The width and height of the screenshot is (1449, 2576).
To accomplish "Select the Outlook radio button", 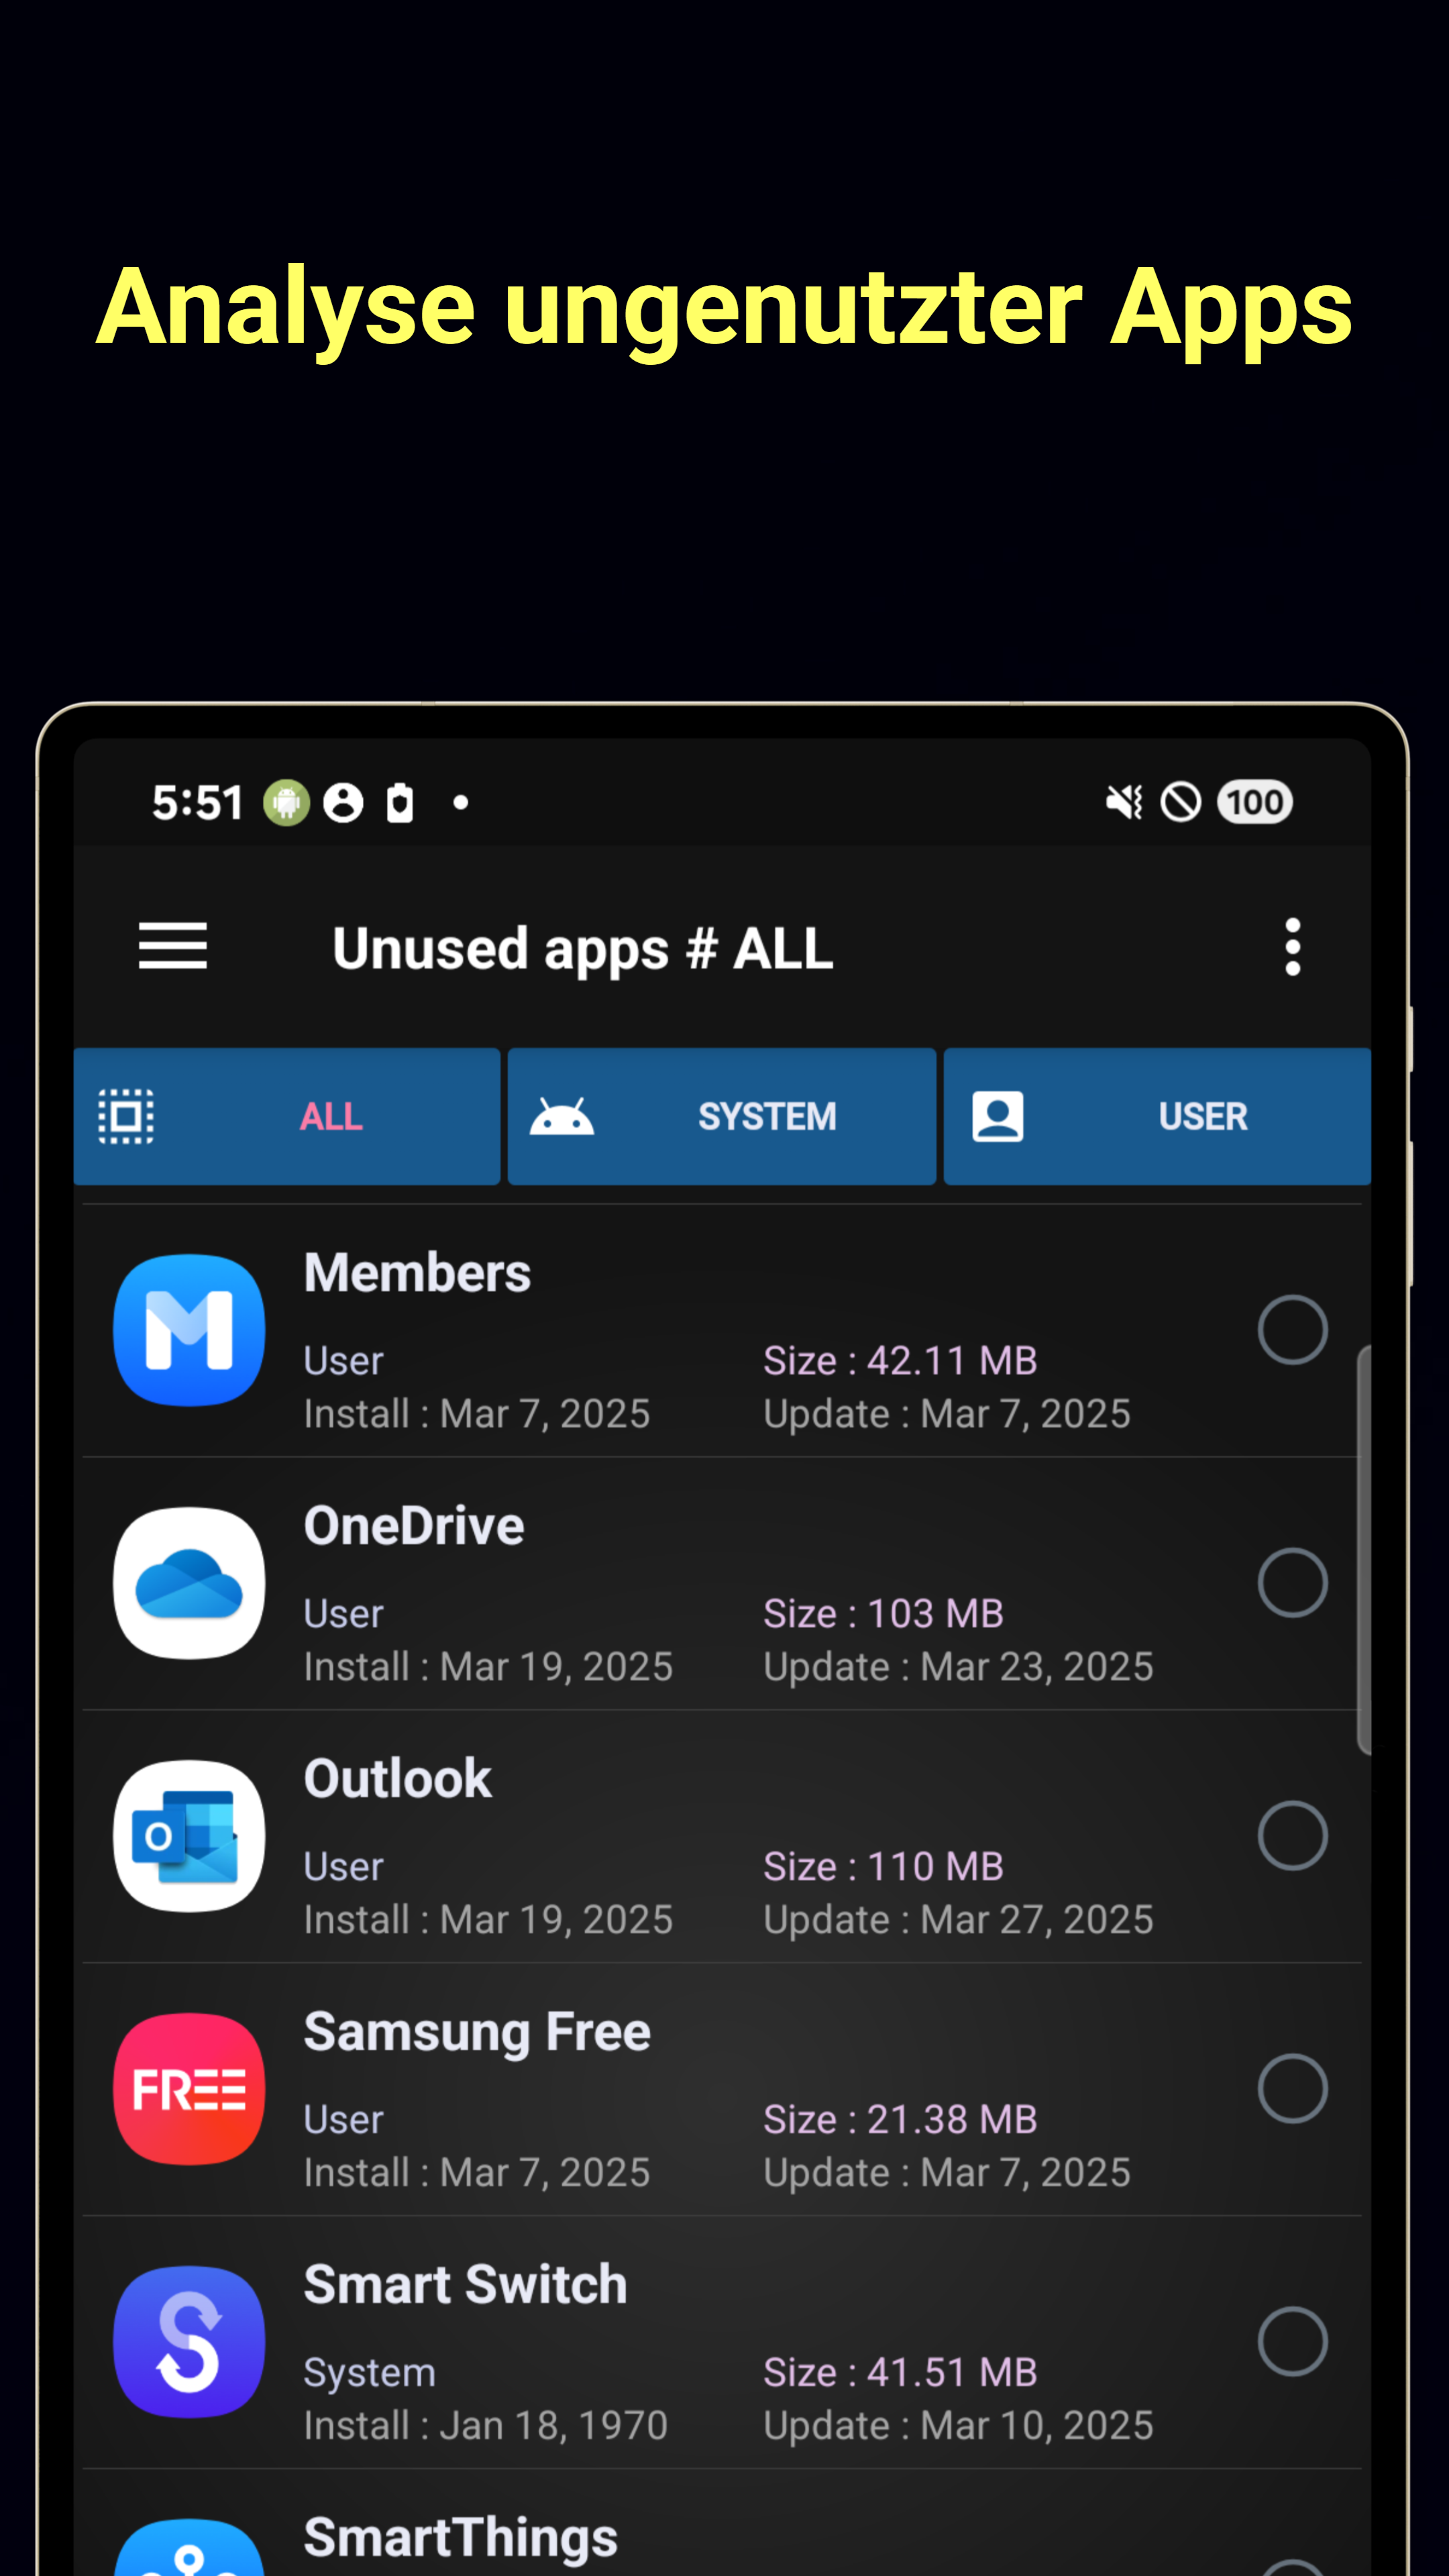I will 1292,1835.
